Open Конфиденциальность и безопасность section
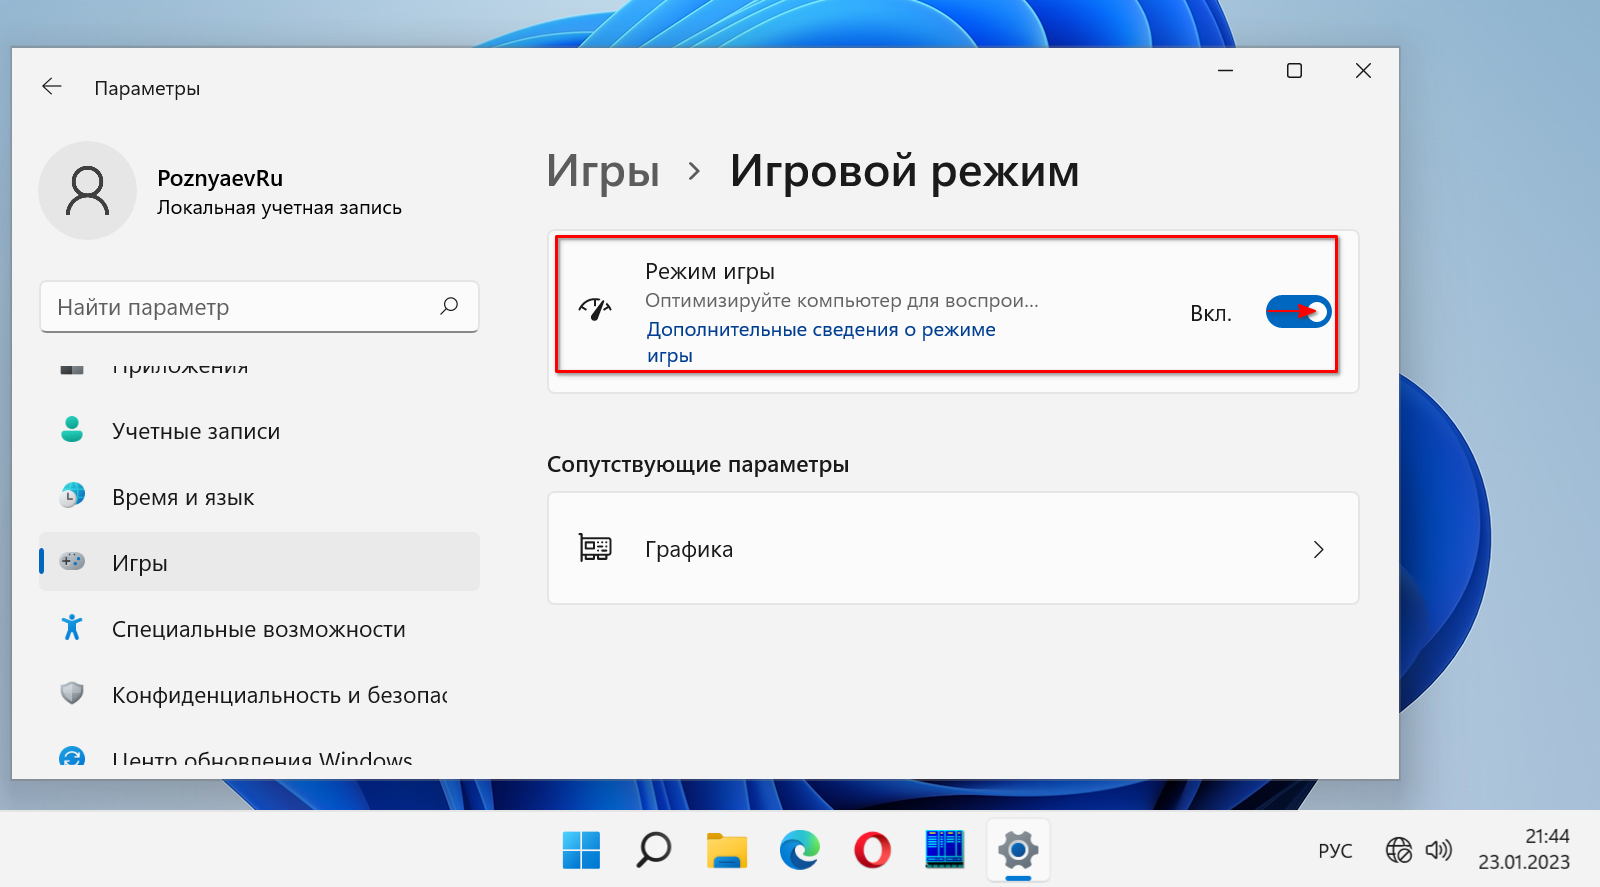The width and height of the screenshot is (1600, 887). [278, 695]
